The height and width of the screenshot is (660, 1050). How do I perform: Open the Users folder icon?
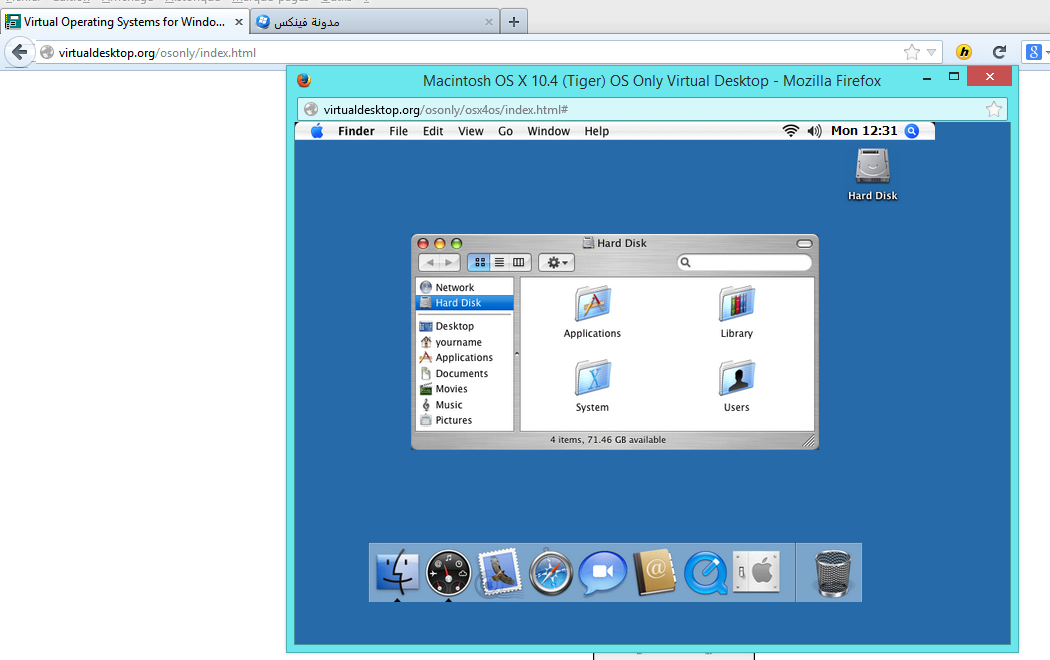[737, 386]
